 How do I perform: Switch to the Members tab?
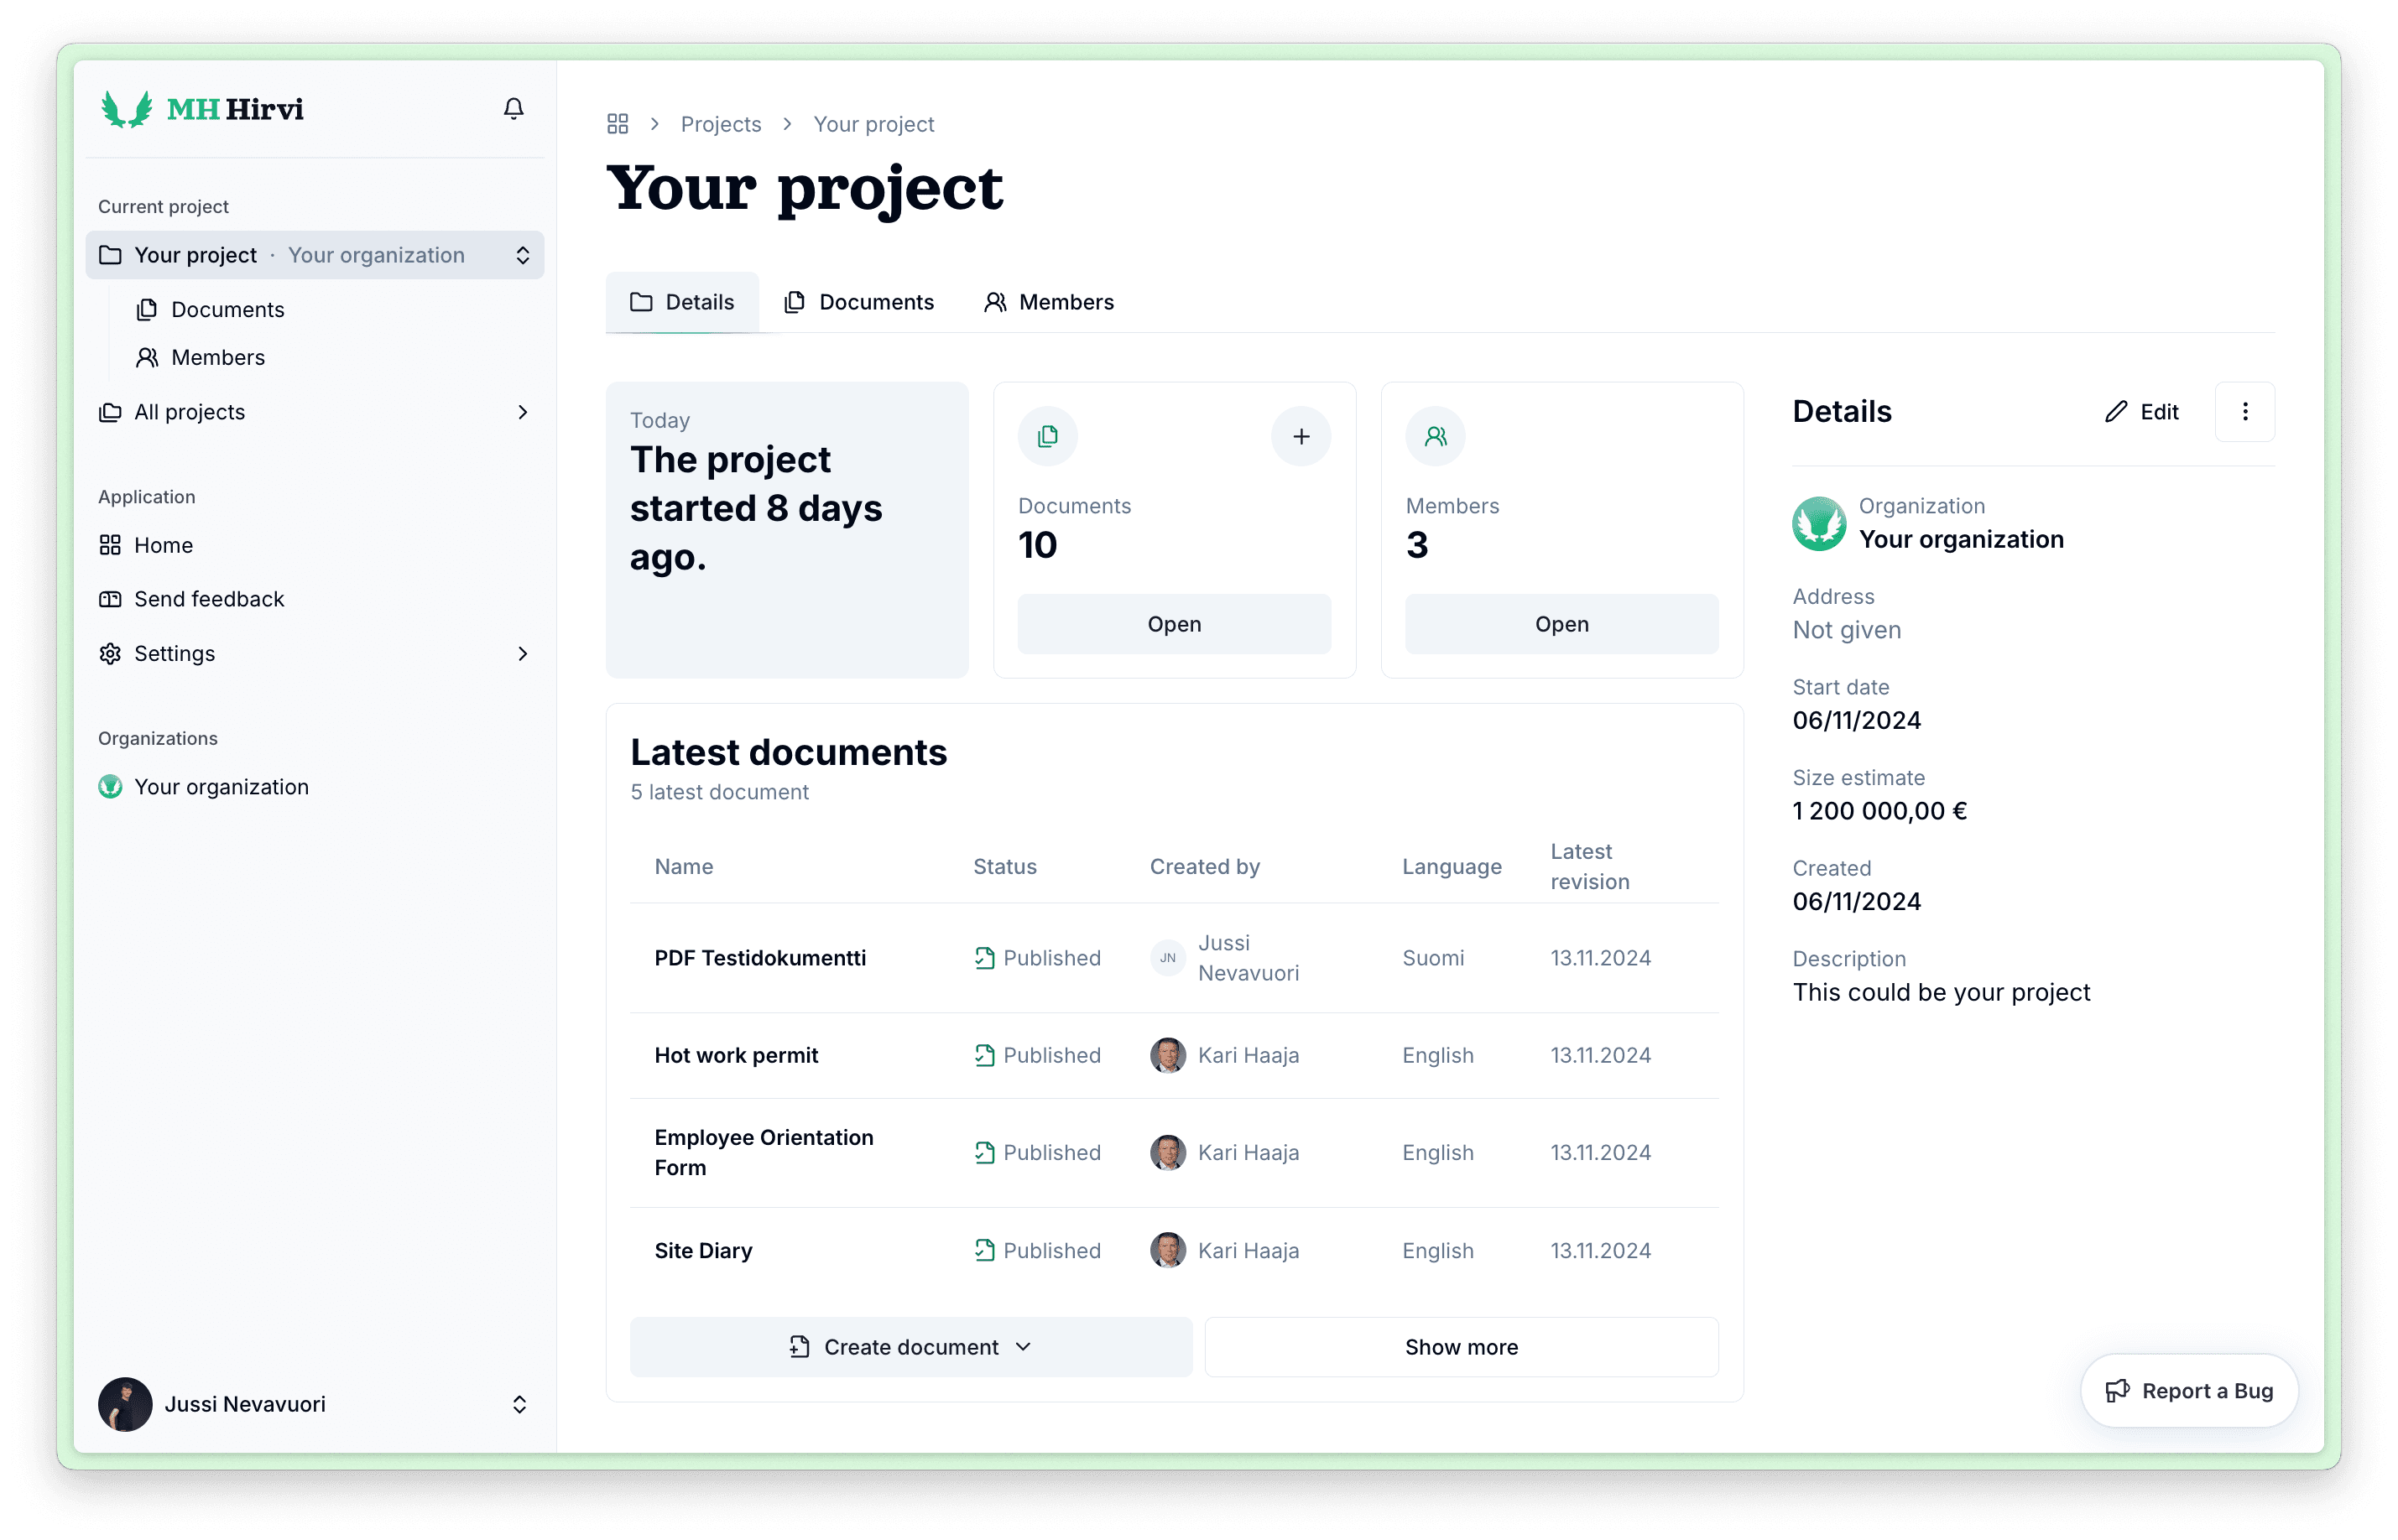tap(1049, 302)
